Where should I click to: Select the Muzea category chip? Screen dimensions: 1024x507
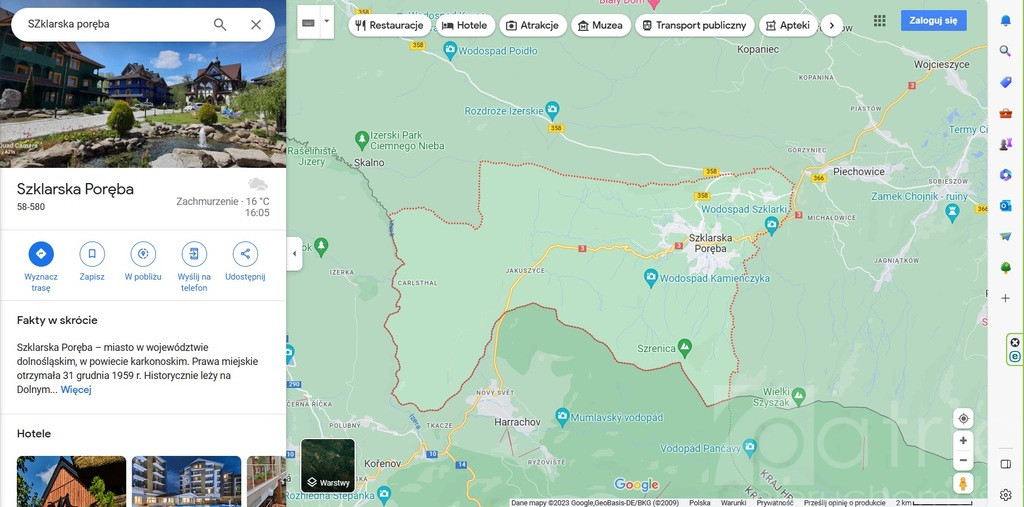(600, 25)
